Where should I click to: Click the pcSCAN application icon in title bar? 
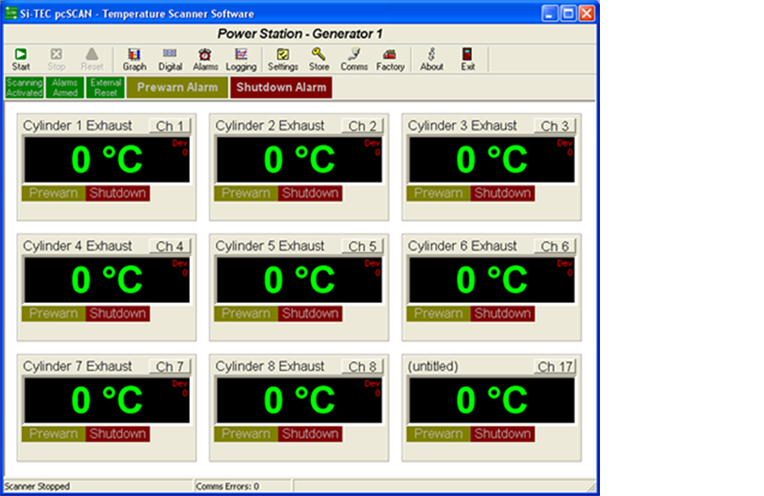coord(11,13)
